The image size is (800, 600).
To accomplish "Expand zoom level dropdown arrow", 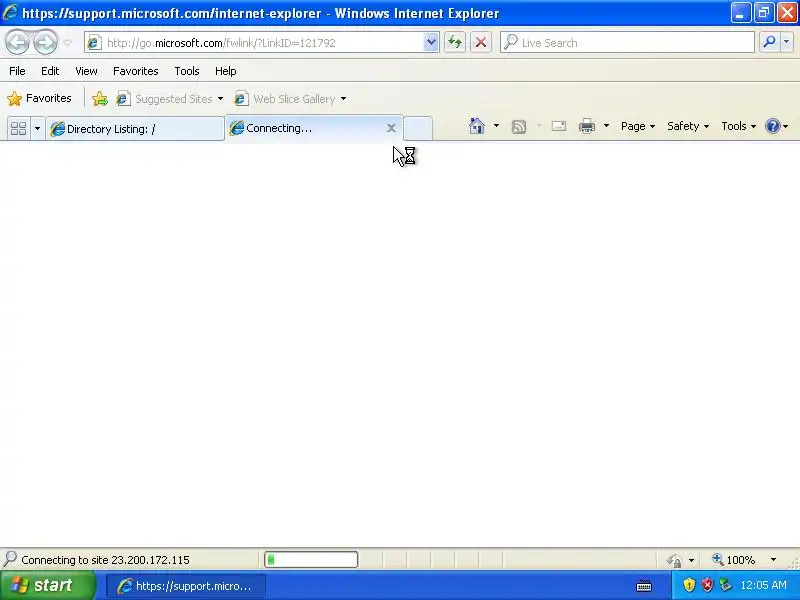I will pyautogui.click(x=773, y=560).
